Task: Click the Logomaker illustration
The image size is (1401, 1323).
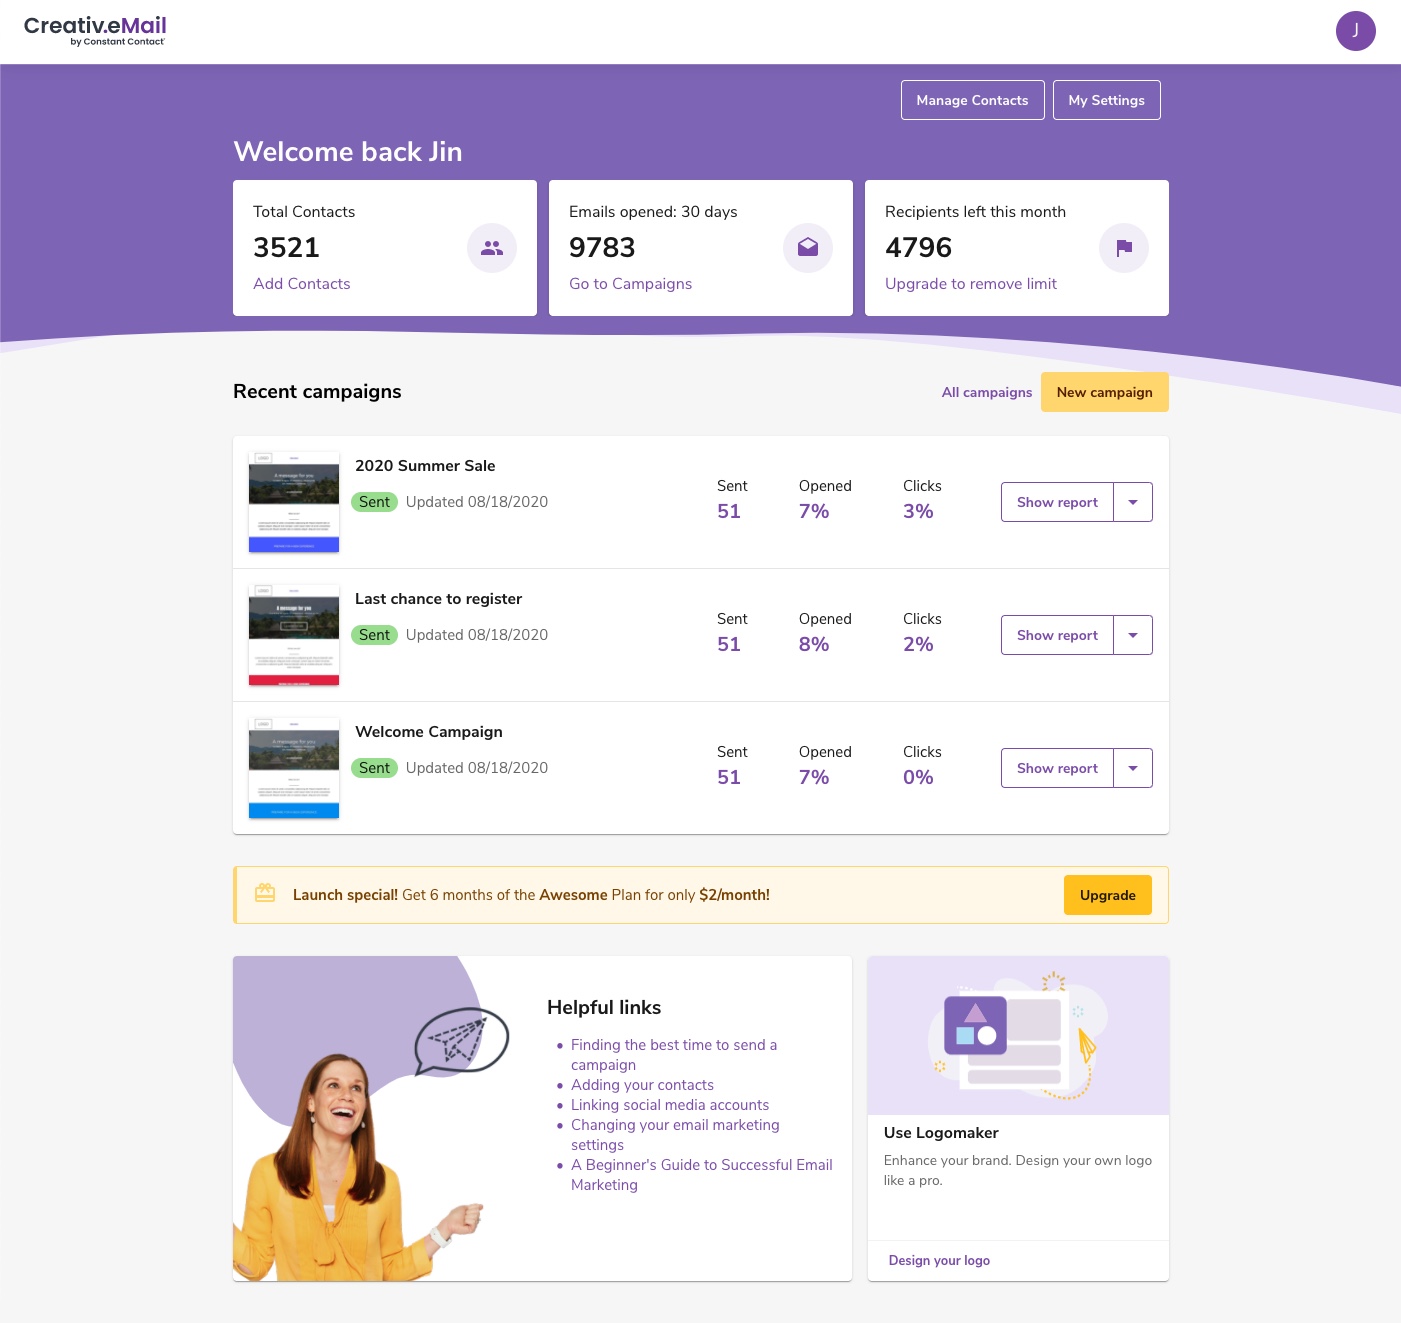Action: (1017, 1034)
